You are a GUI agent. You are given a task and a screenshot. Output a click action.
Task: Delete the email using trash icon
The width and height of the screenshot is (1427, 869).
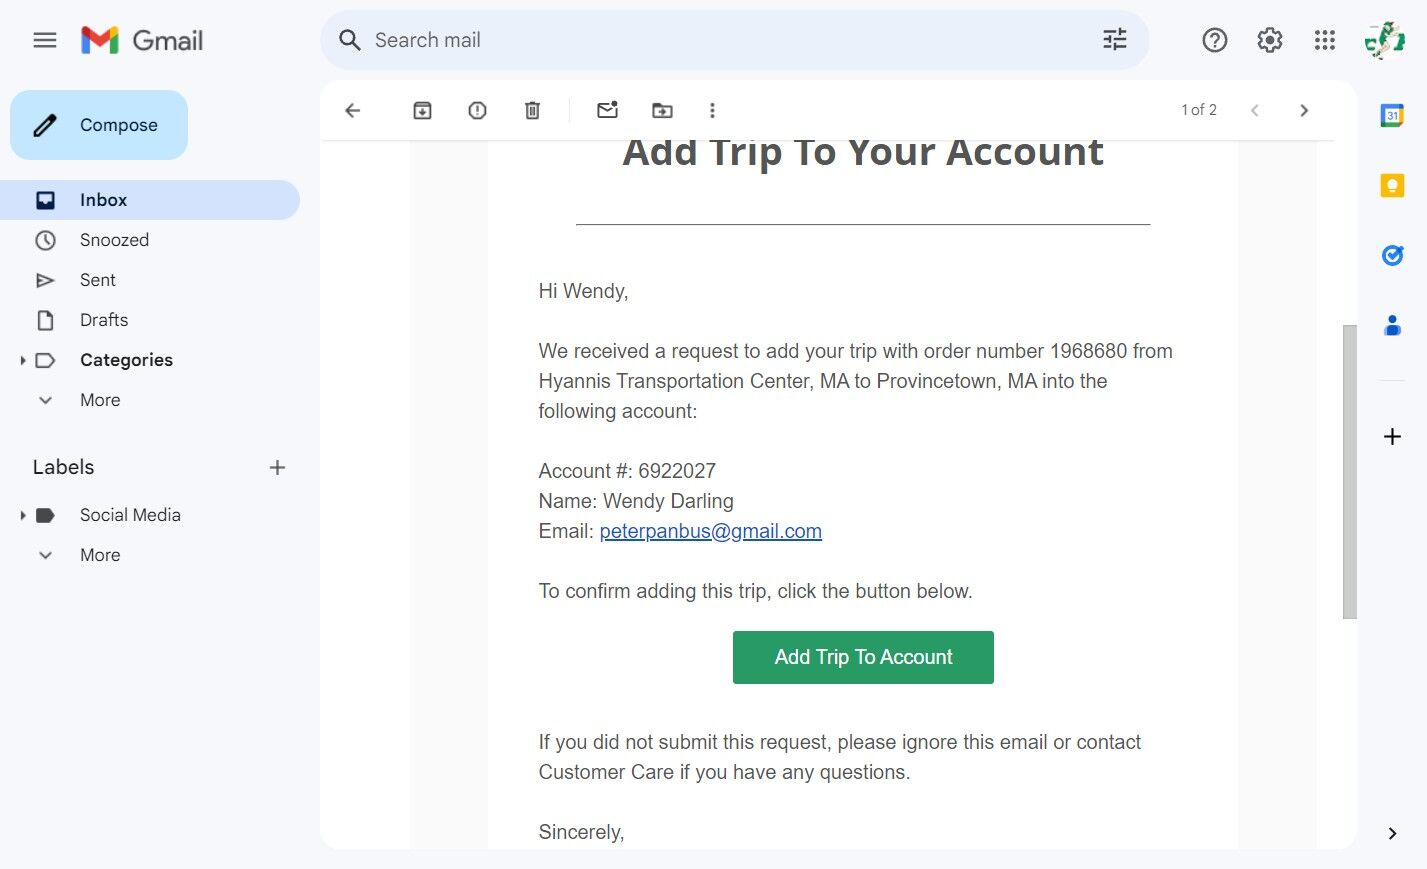(532, 110)
